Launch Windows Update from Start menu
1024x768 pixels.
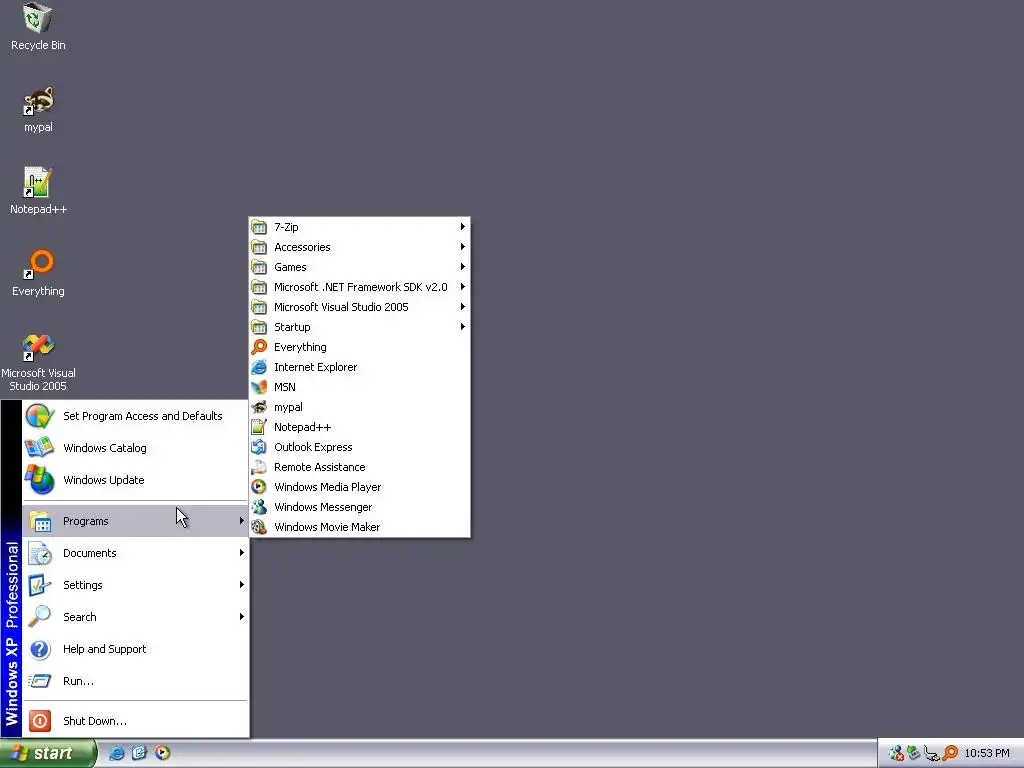(135, 480)
